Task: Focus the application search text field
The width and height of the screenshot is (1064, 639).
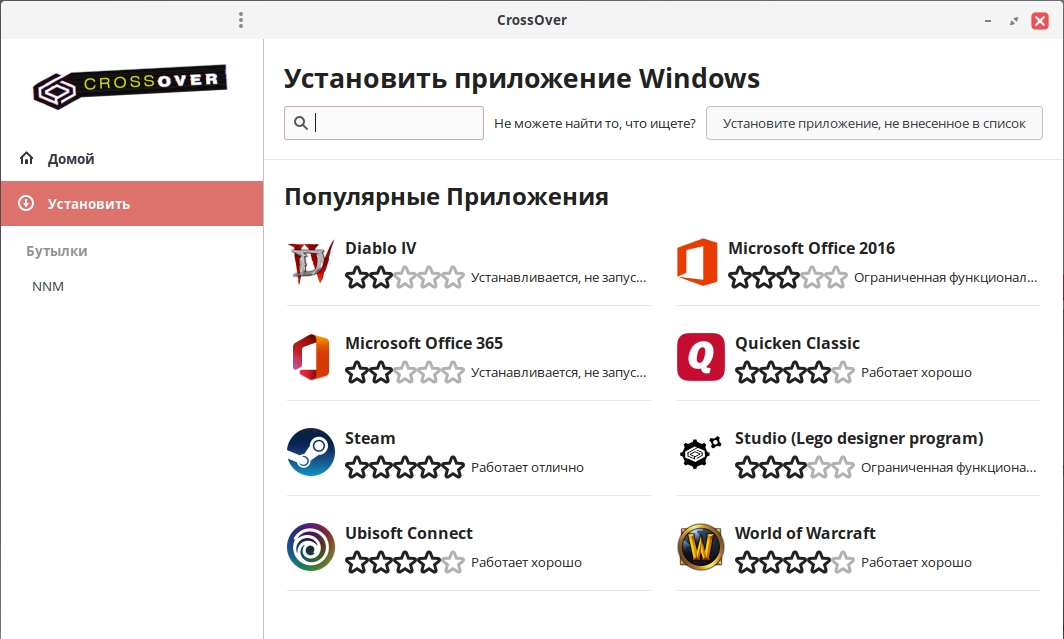Action: (x=397, y=123)
